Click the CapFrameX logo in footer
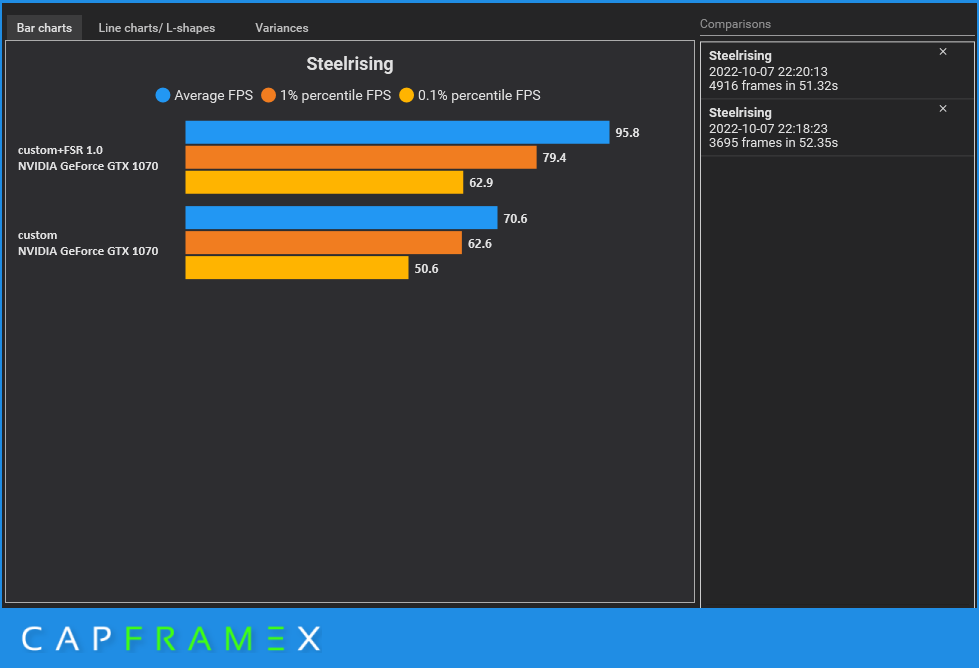979x668 pixels. pos(171,639)
